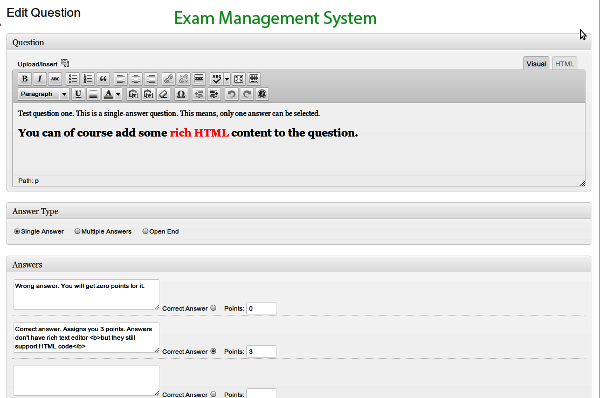
Task: Mark the zero-points wrong answer as correct
Action: tap(213, 308)
